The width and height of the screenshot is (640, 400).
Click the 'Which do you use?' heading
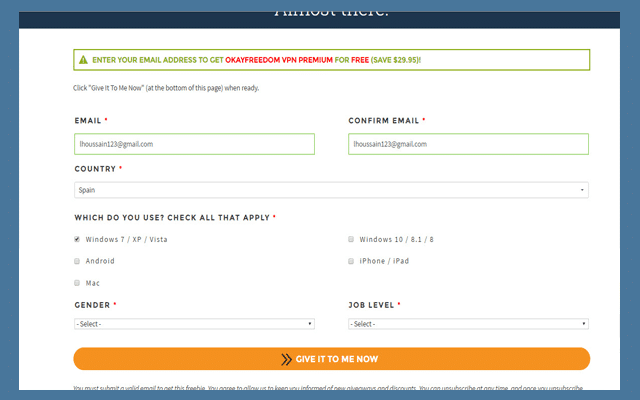170,218
